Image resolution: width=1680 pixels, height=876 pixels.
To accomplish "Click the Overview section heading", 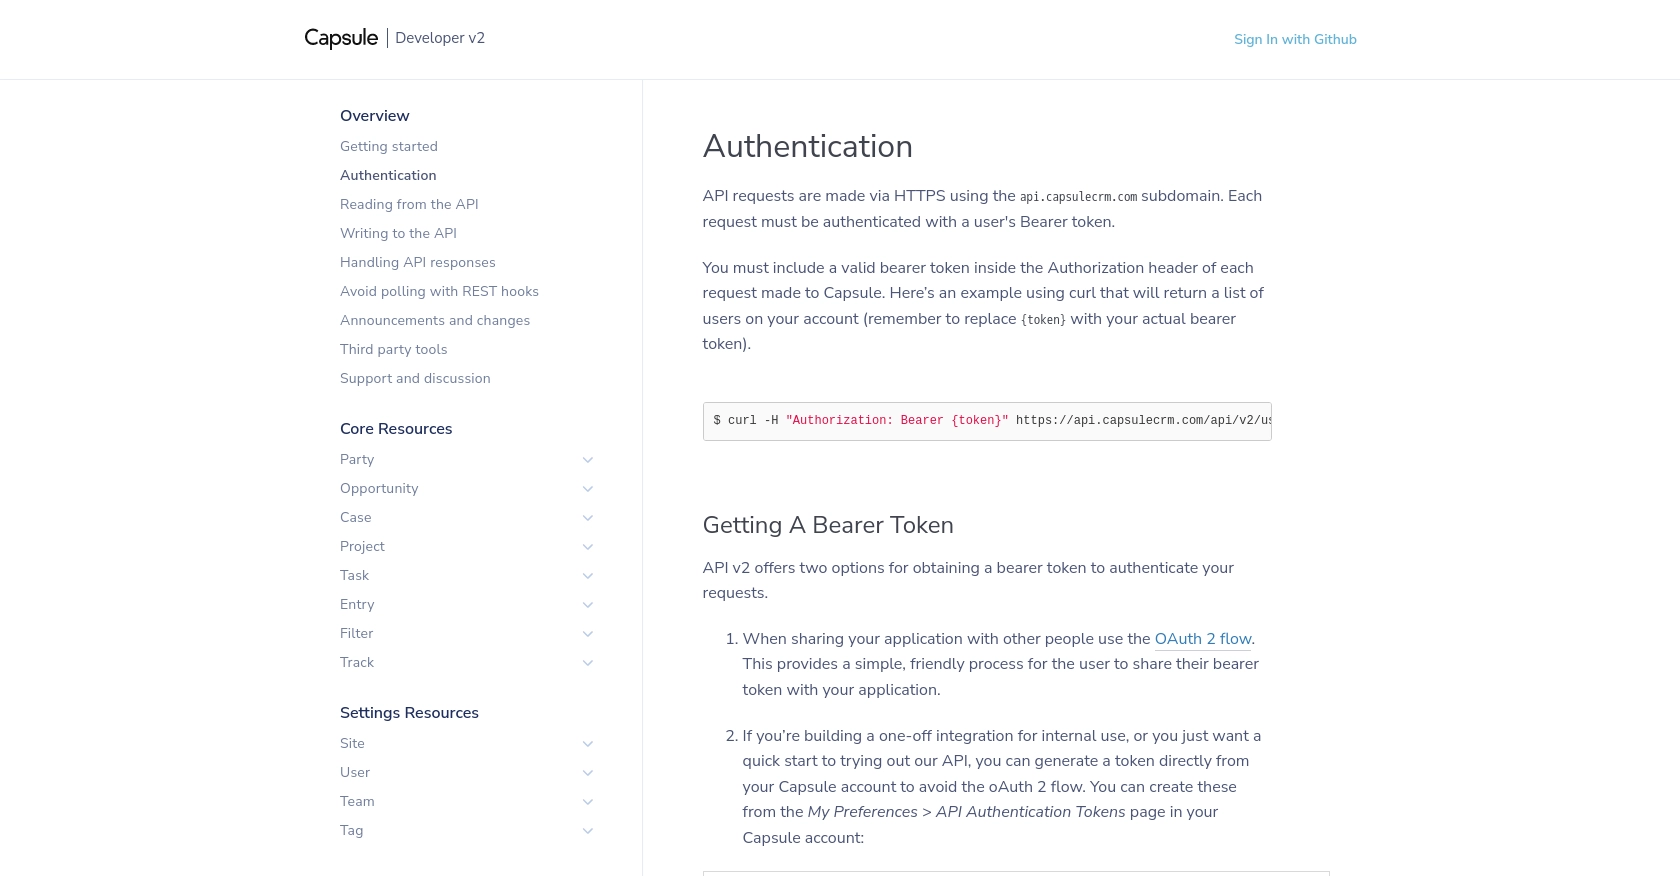I will [375, 116].
